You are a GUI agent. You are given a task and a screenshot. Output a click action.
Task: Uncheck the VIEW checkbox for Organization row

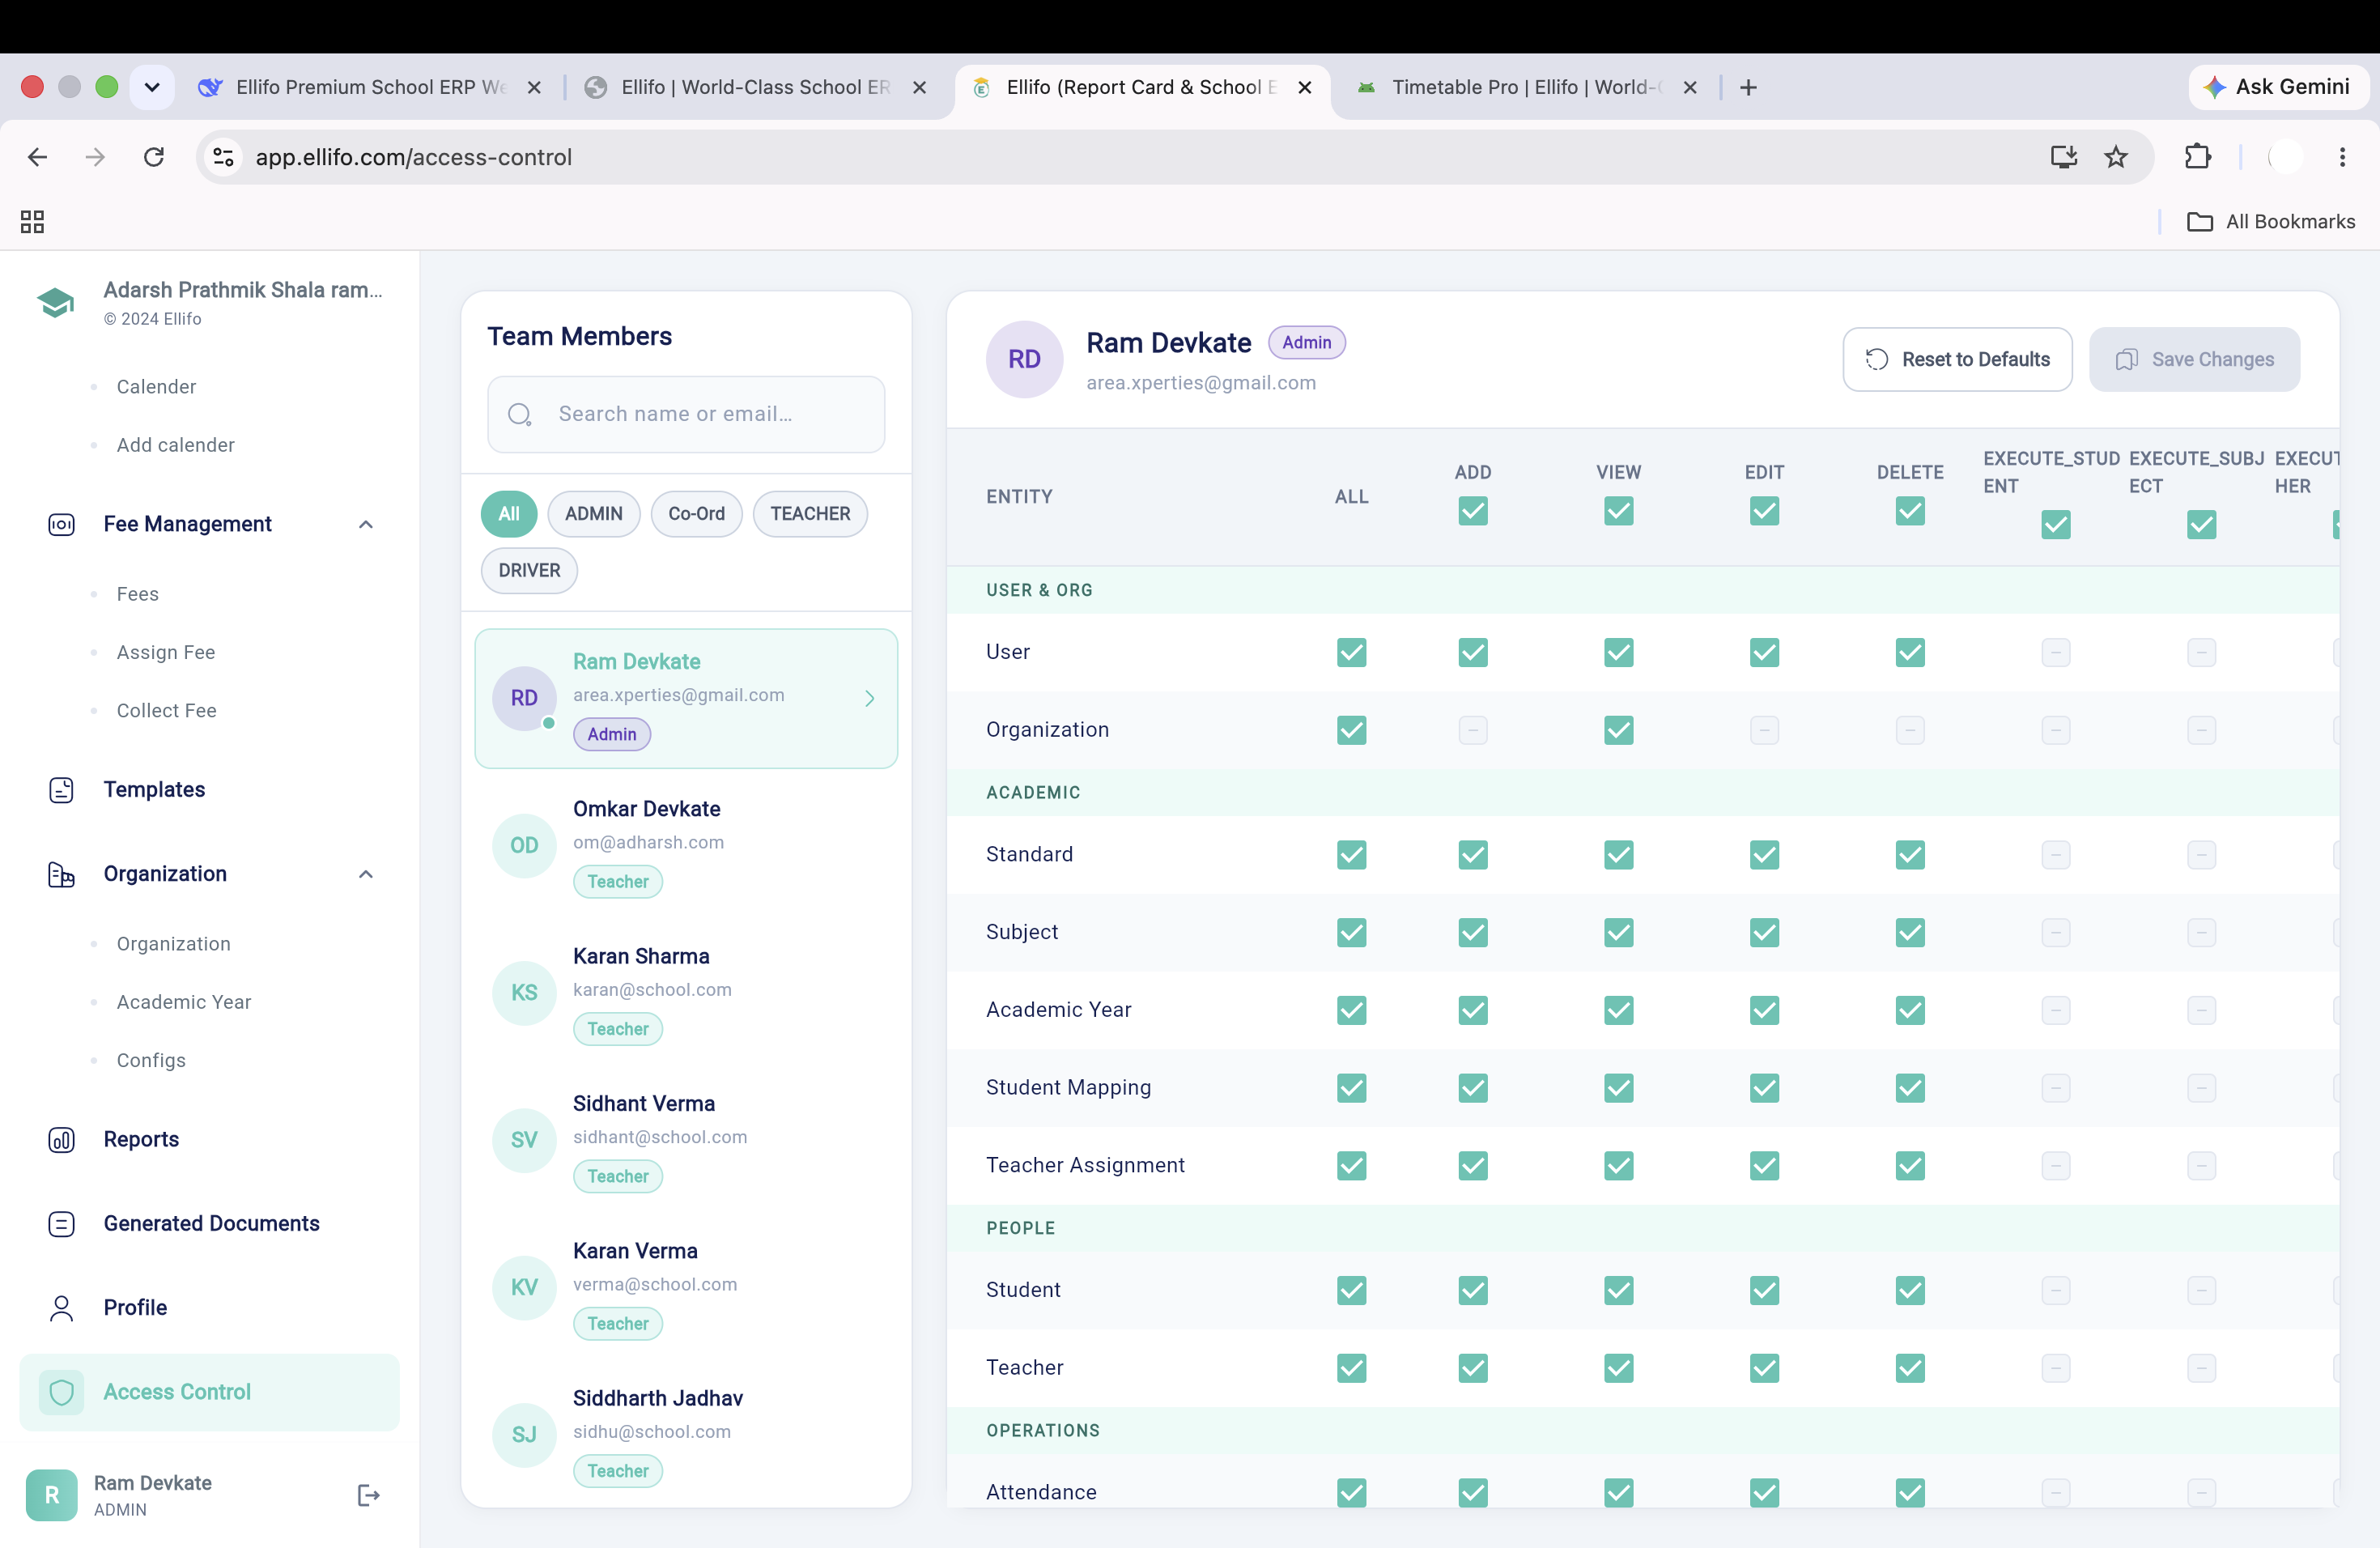1618,731
